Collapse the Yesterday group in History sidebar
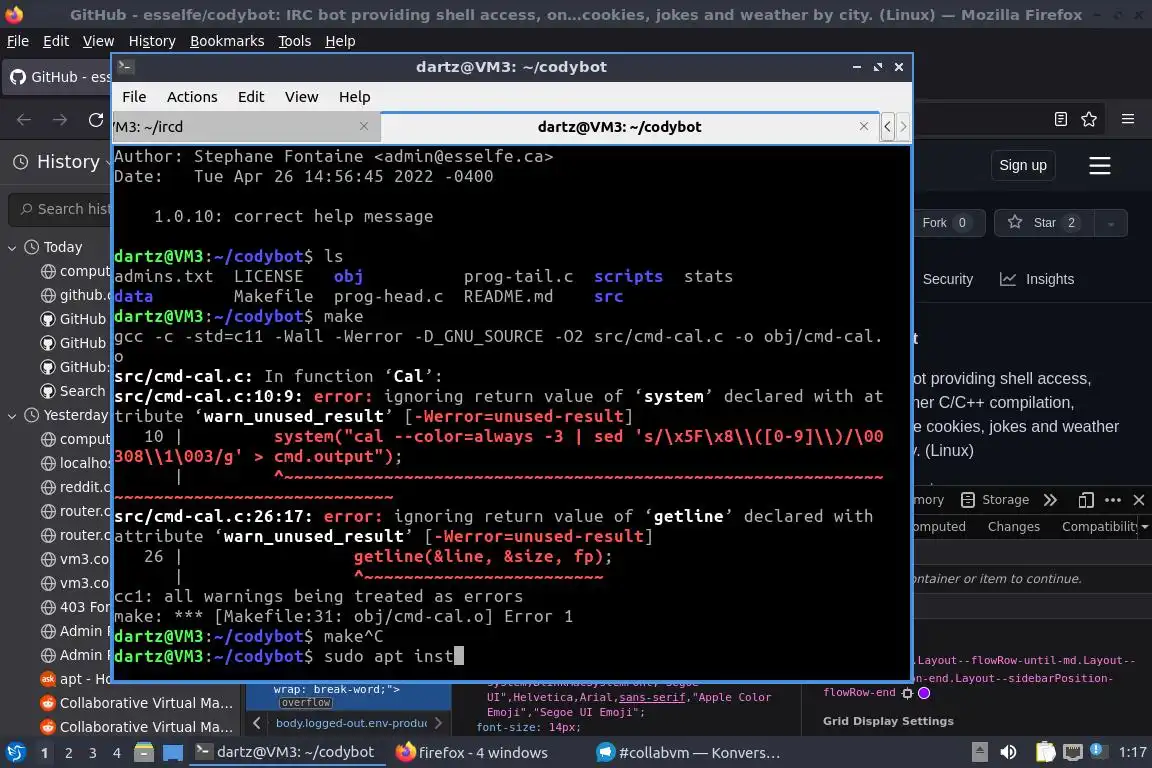 12,416
